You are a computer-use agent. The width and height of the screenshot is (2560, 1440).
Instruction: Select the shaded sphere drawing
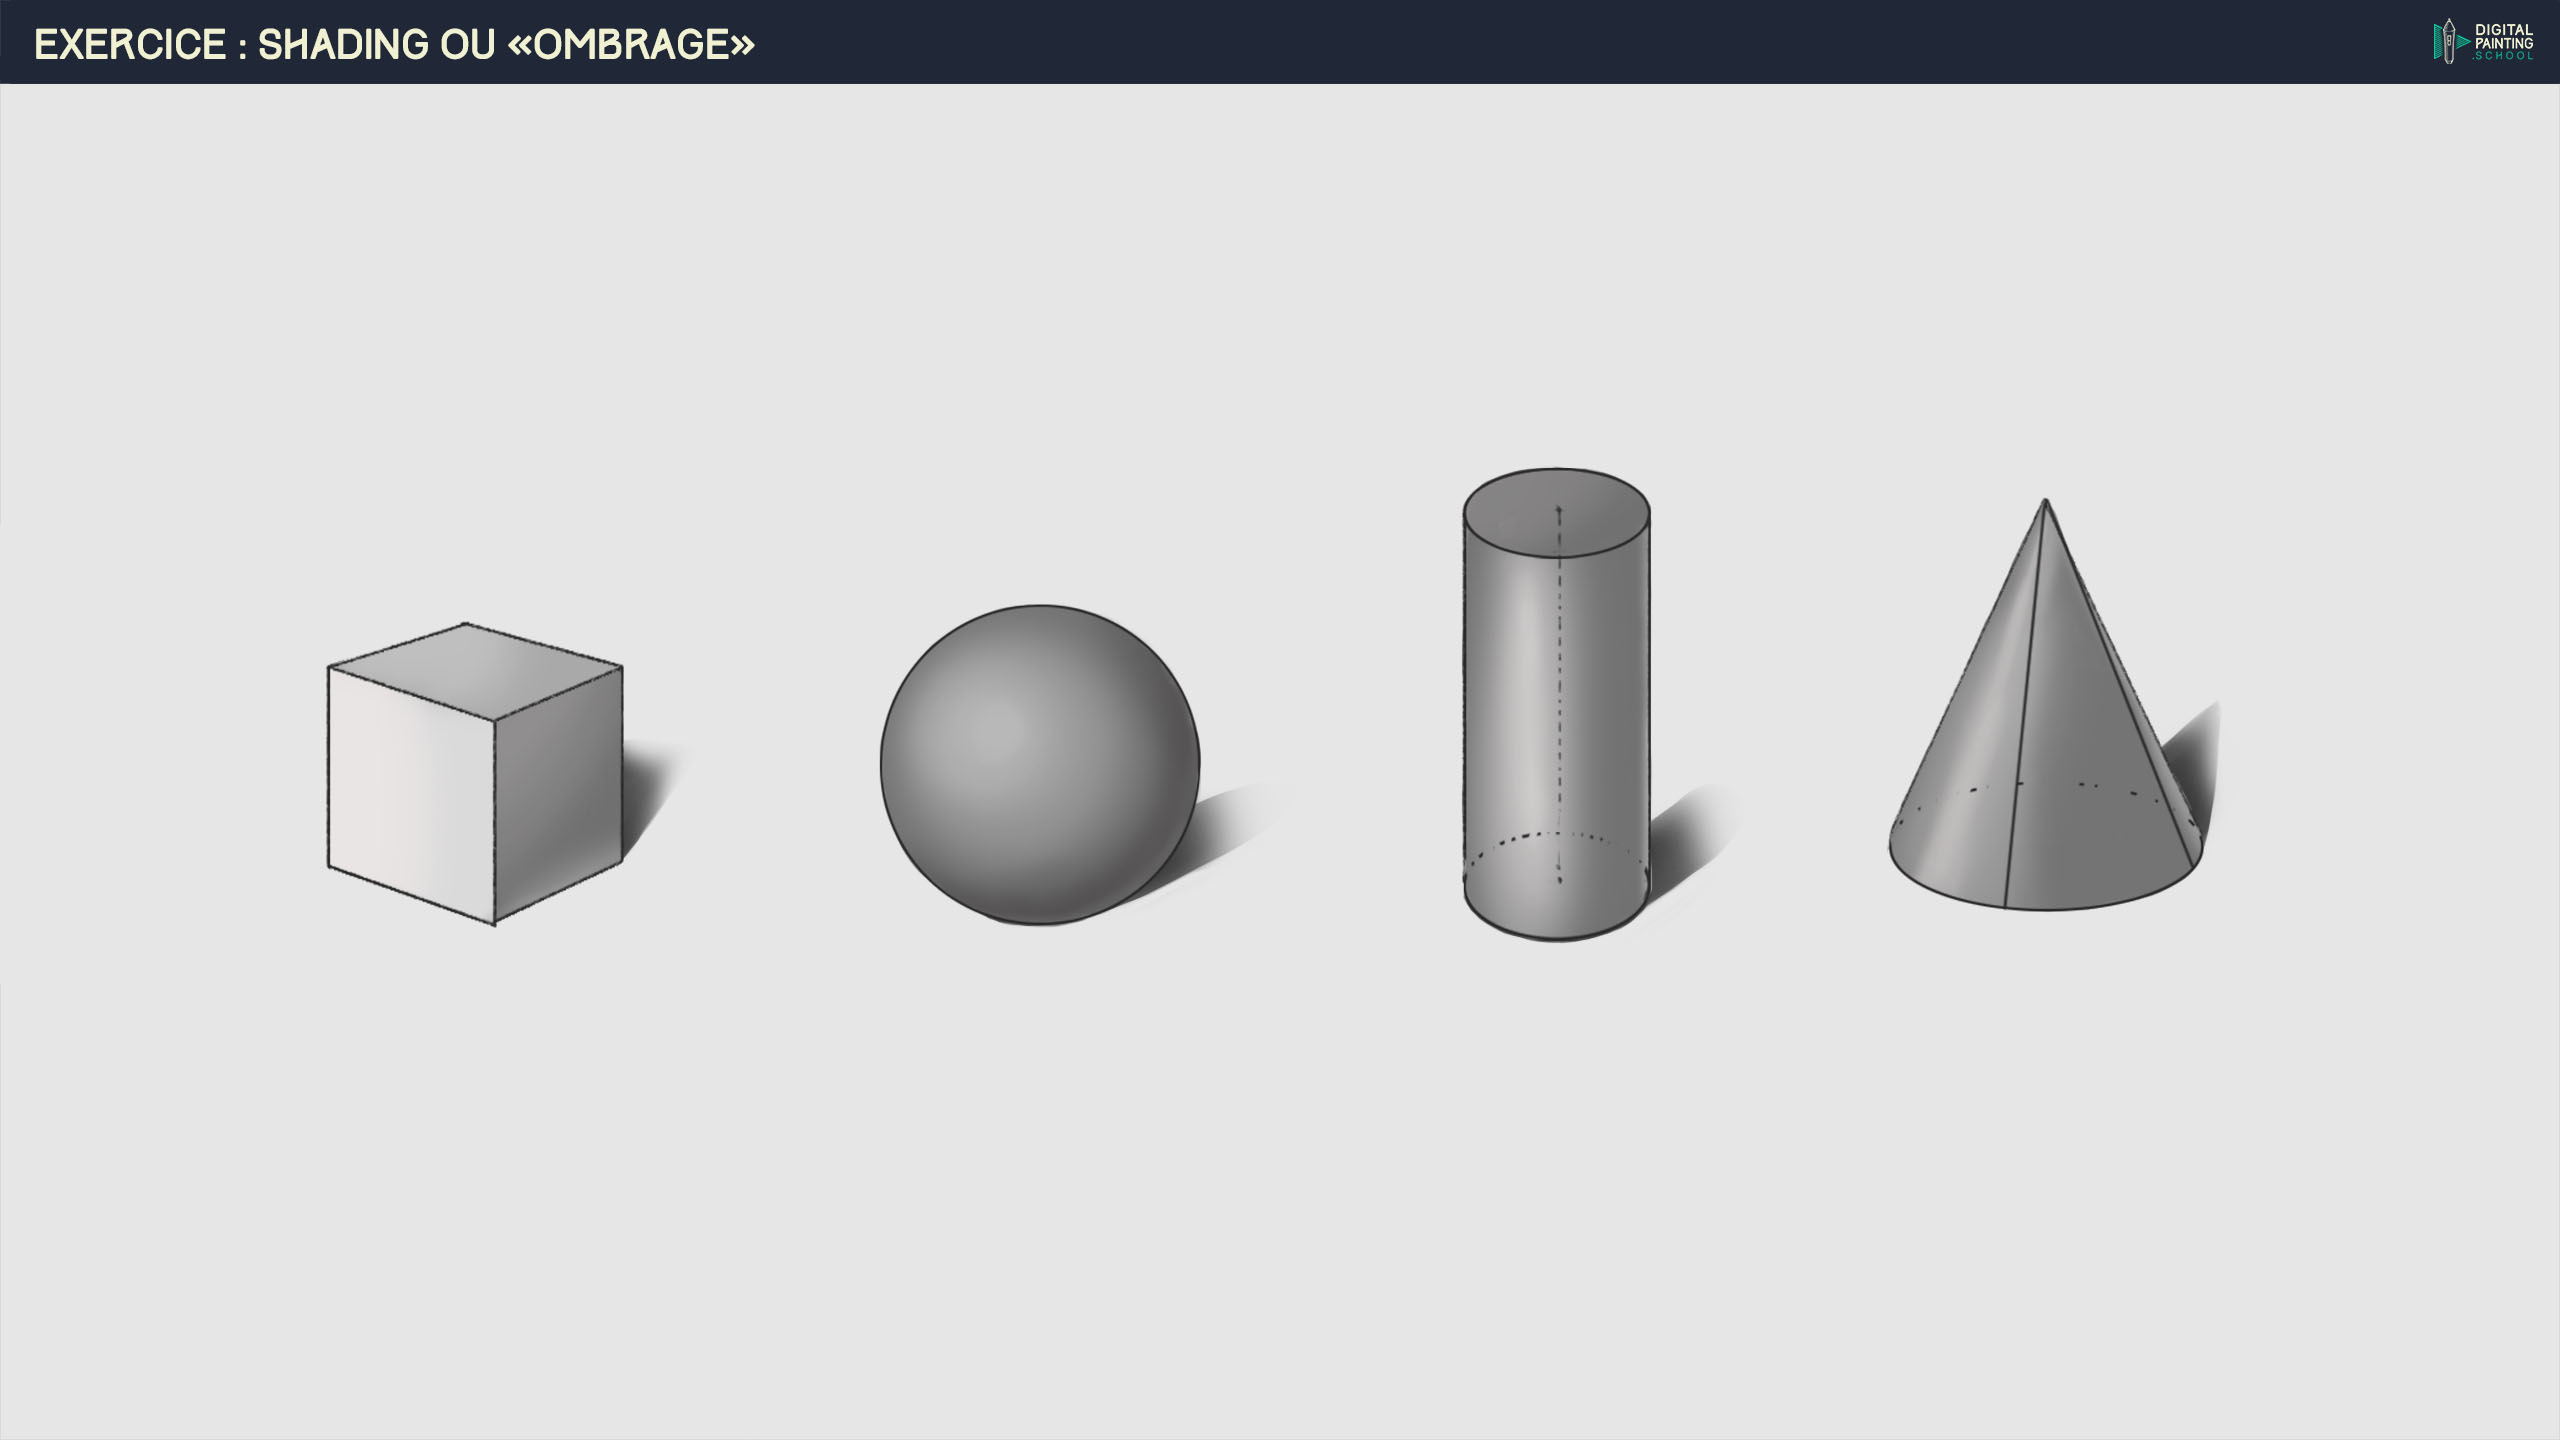1040,765
